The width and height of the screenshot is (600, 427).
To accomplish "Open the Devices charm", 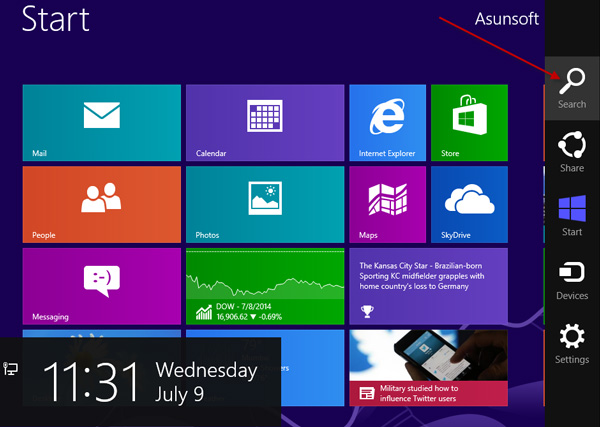I will pos(572,280).
